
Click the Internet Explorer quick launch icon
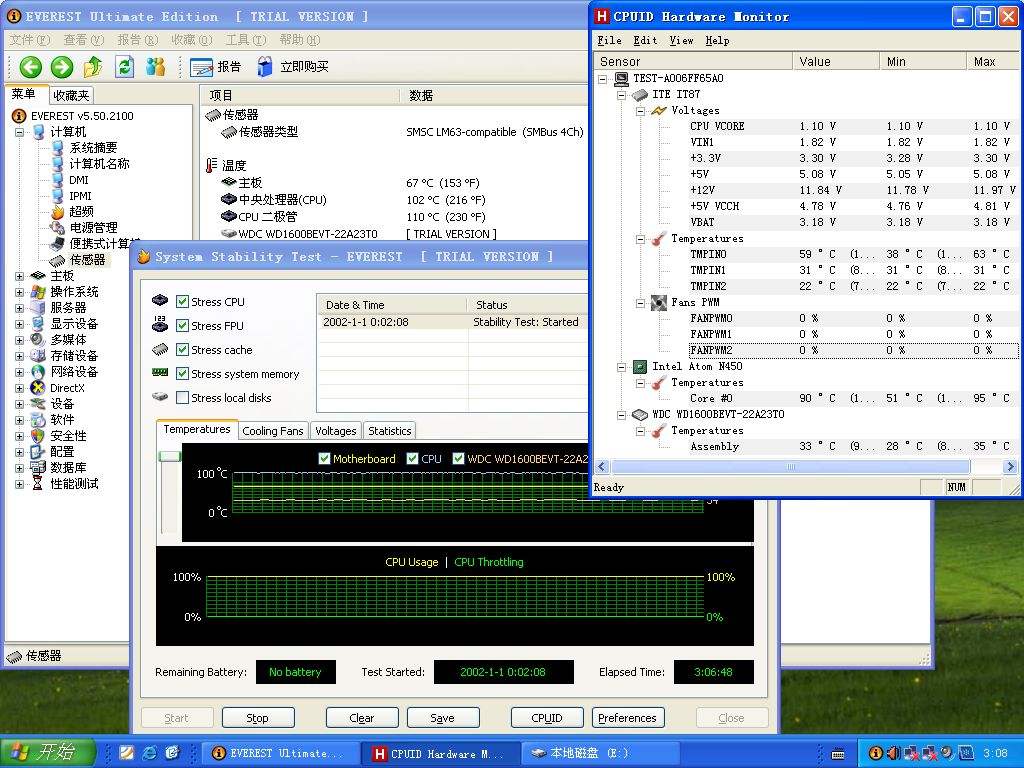pos(149,753)
